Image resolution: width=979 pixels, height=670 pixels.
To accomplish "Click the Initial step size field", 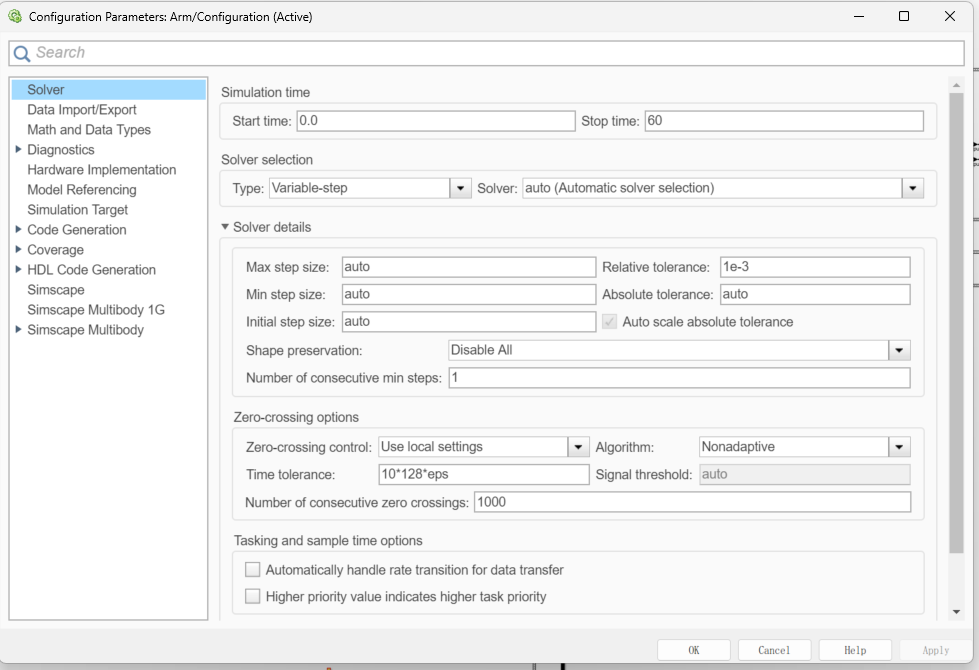I will (469, 322).
